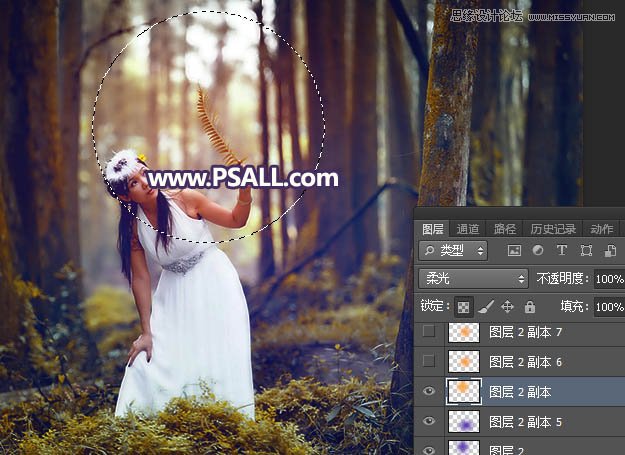625x455 pixels.
Task: Filter layers by smart object icon
Action: tap(610, 250)
